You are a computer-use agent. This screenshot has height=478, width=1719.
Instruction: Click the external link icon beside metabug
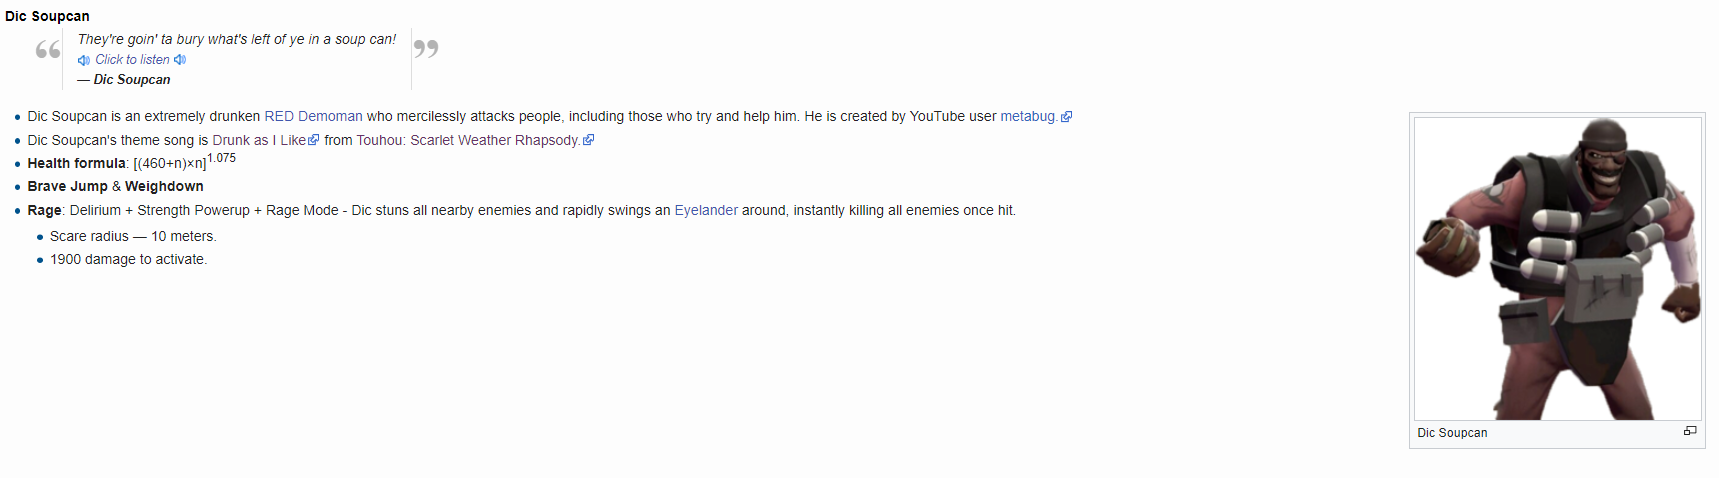(1067, 117)
